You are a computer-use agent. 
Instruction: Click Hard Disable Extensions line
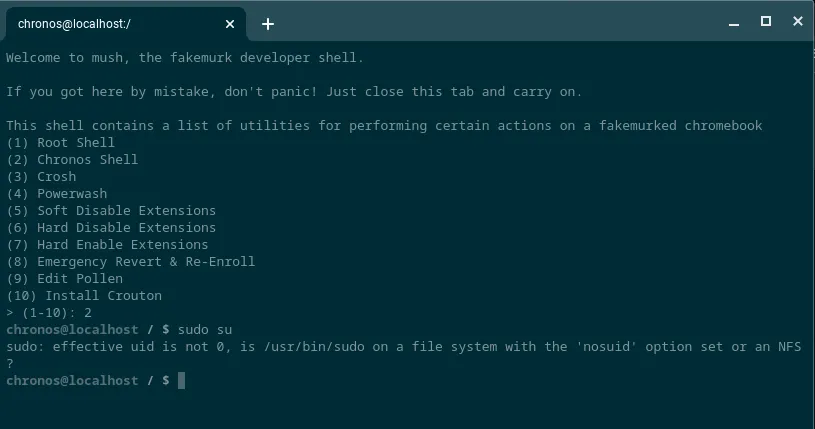[111, 228]
